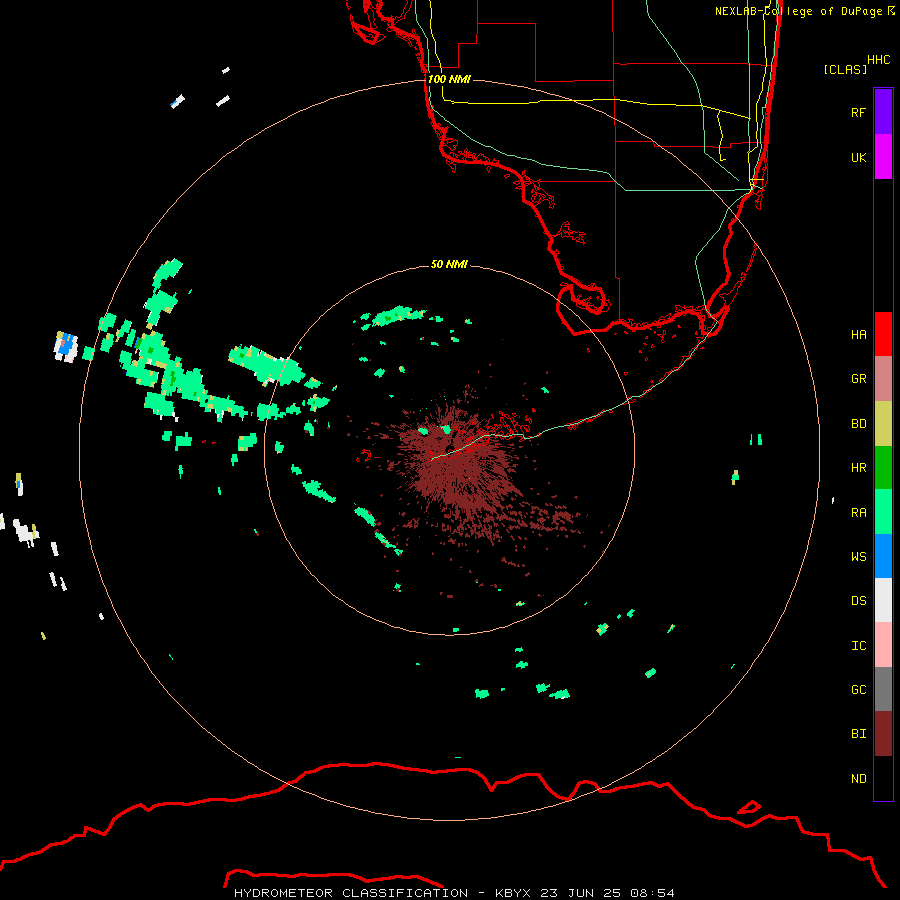Click the [CLAS] units label
Screen dimensions: 900x900
(x=845, y=69)
